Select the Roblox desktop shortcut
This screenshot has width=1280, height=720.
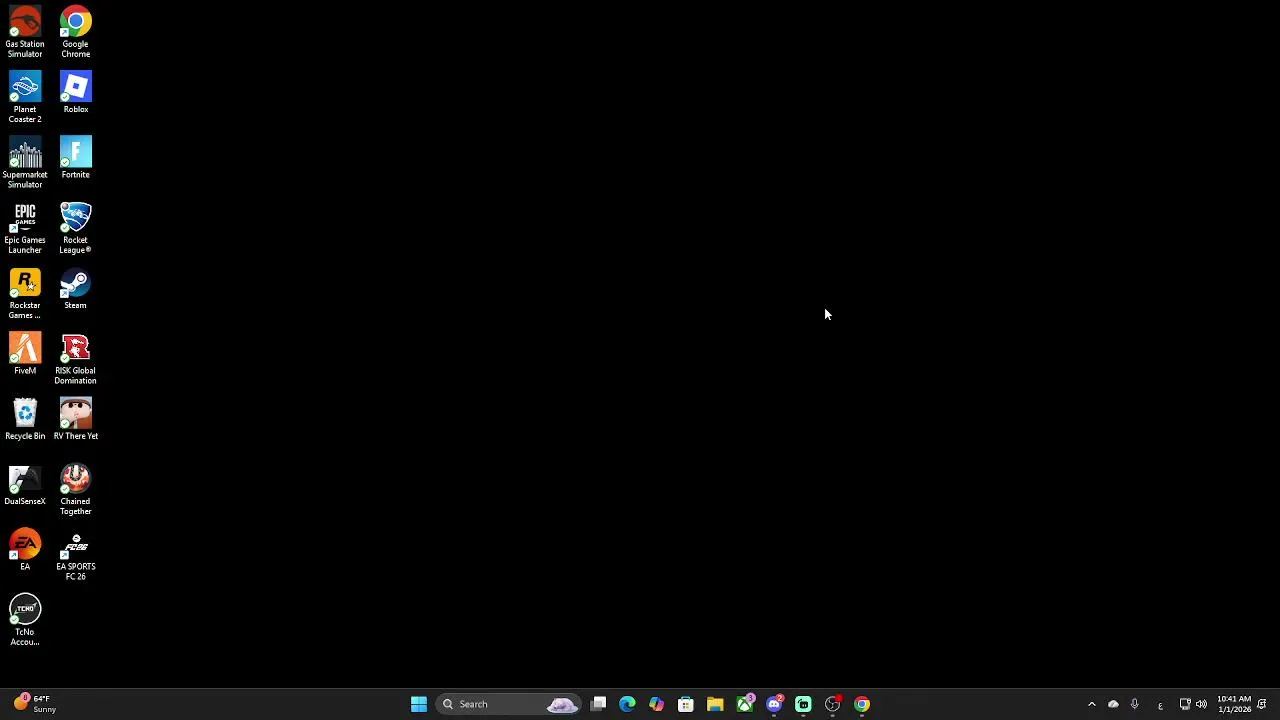(75, 92)
